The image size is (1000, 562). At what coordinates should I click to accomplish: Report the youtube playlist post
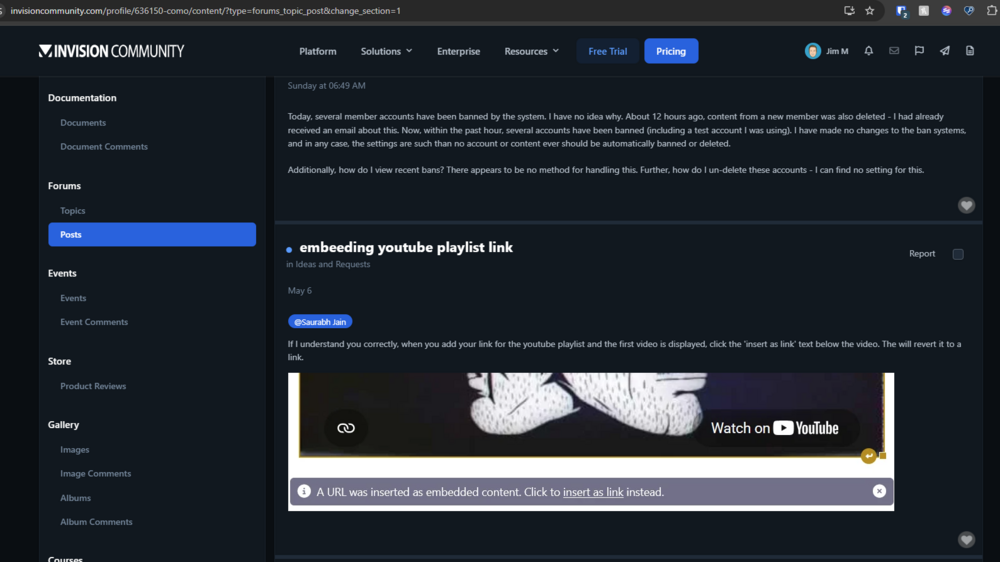coord(922,253)
